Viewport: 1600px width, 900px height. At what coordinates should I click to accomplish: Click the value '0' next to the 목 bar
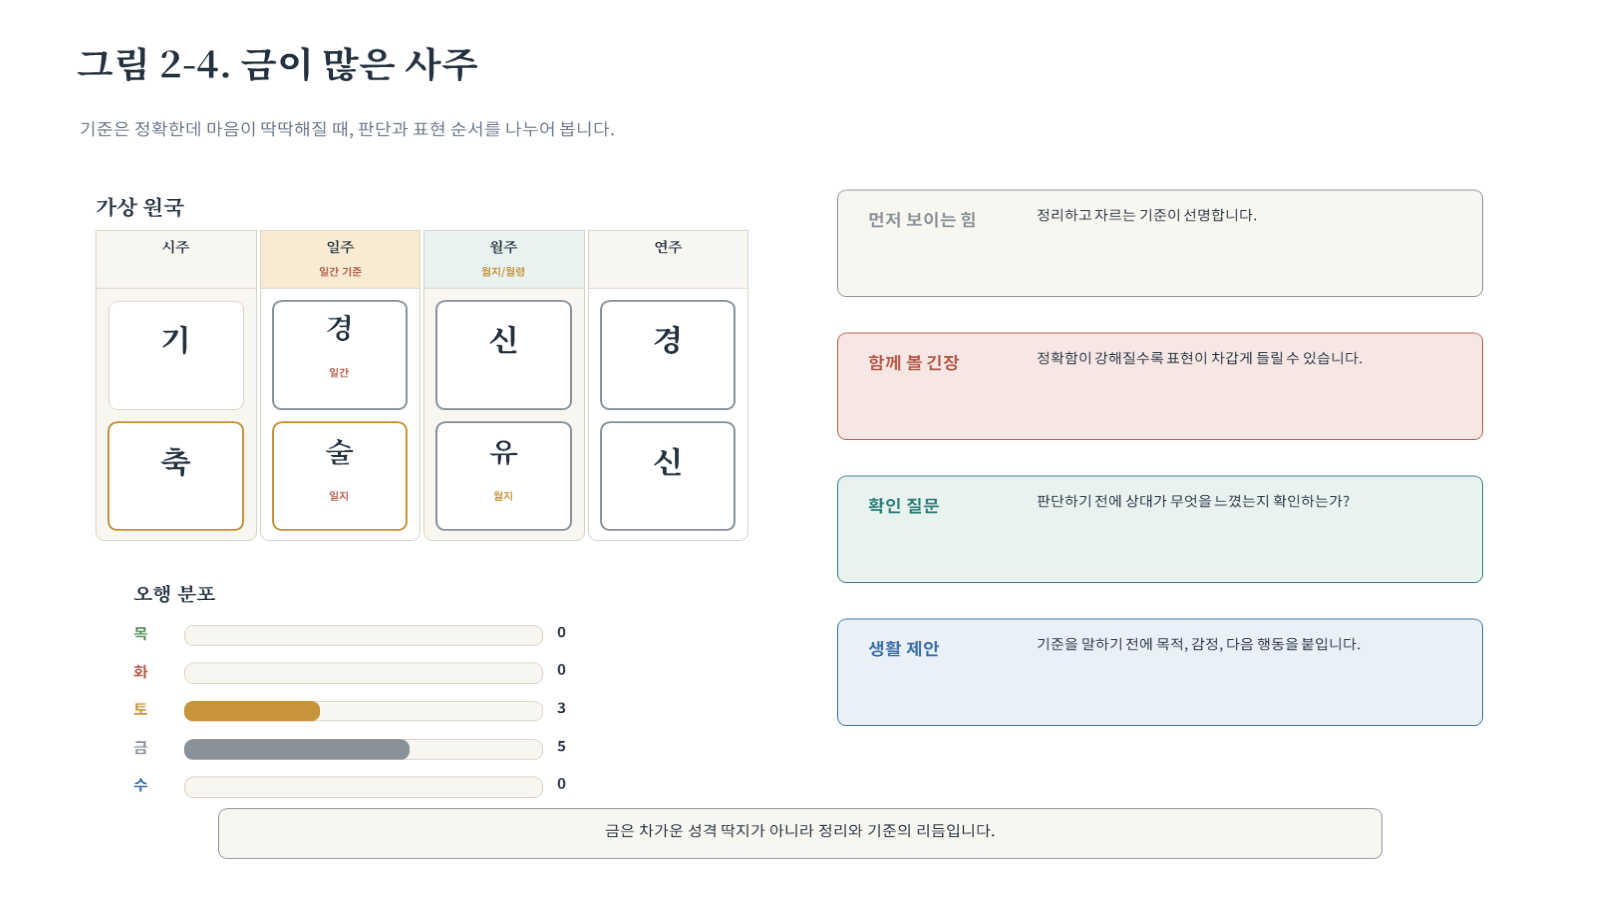pos(561,633)
